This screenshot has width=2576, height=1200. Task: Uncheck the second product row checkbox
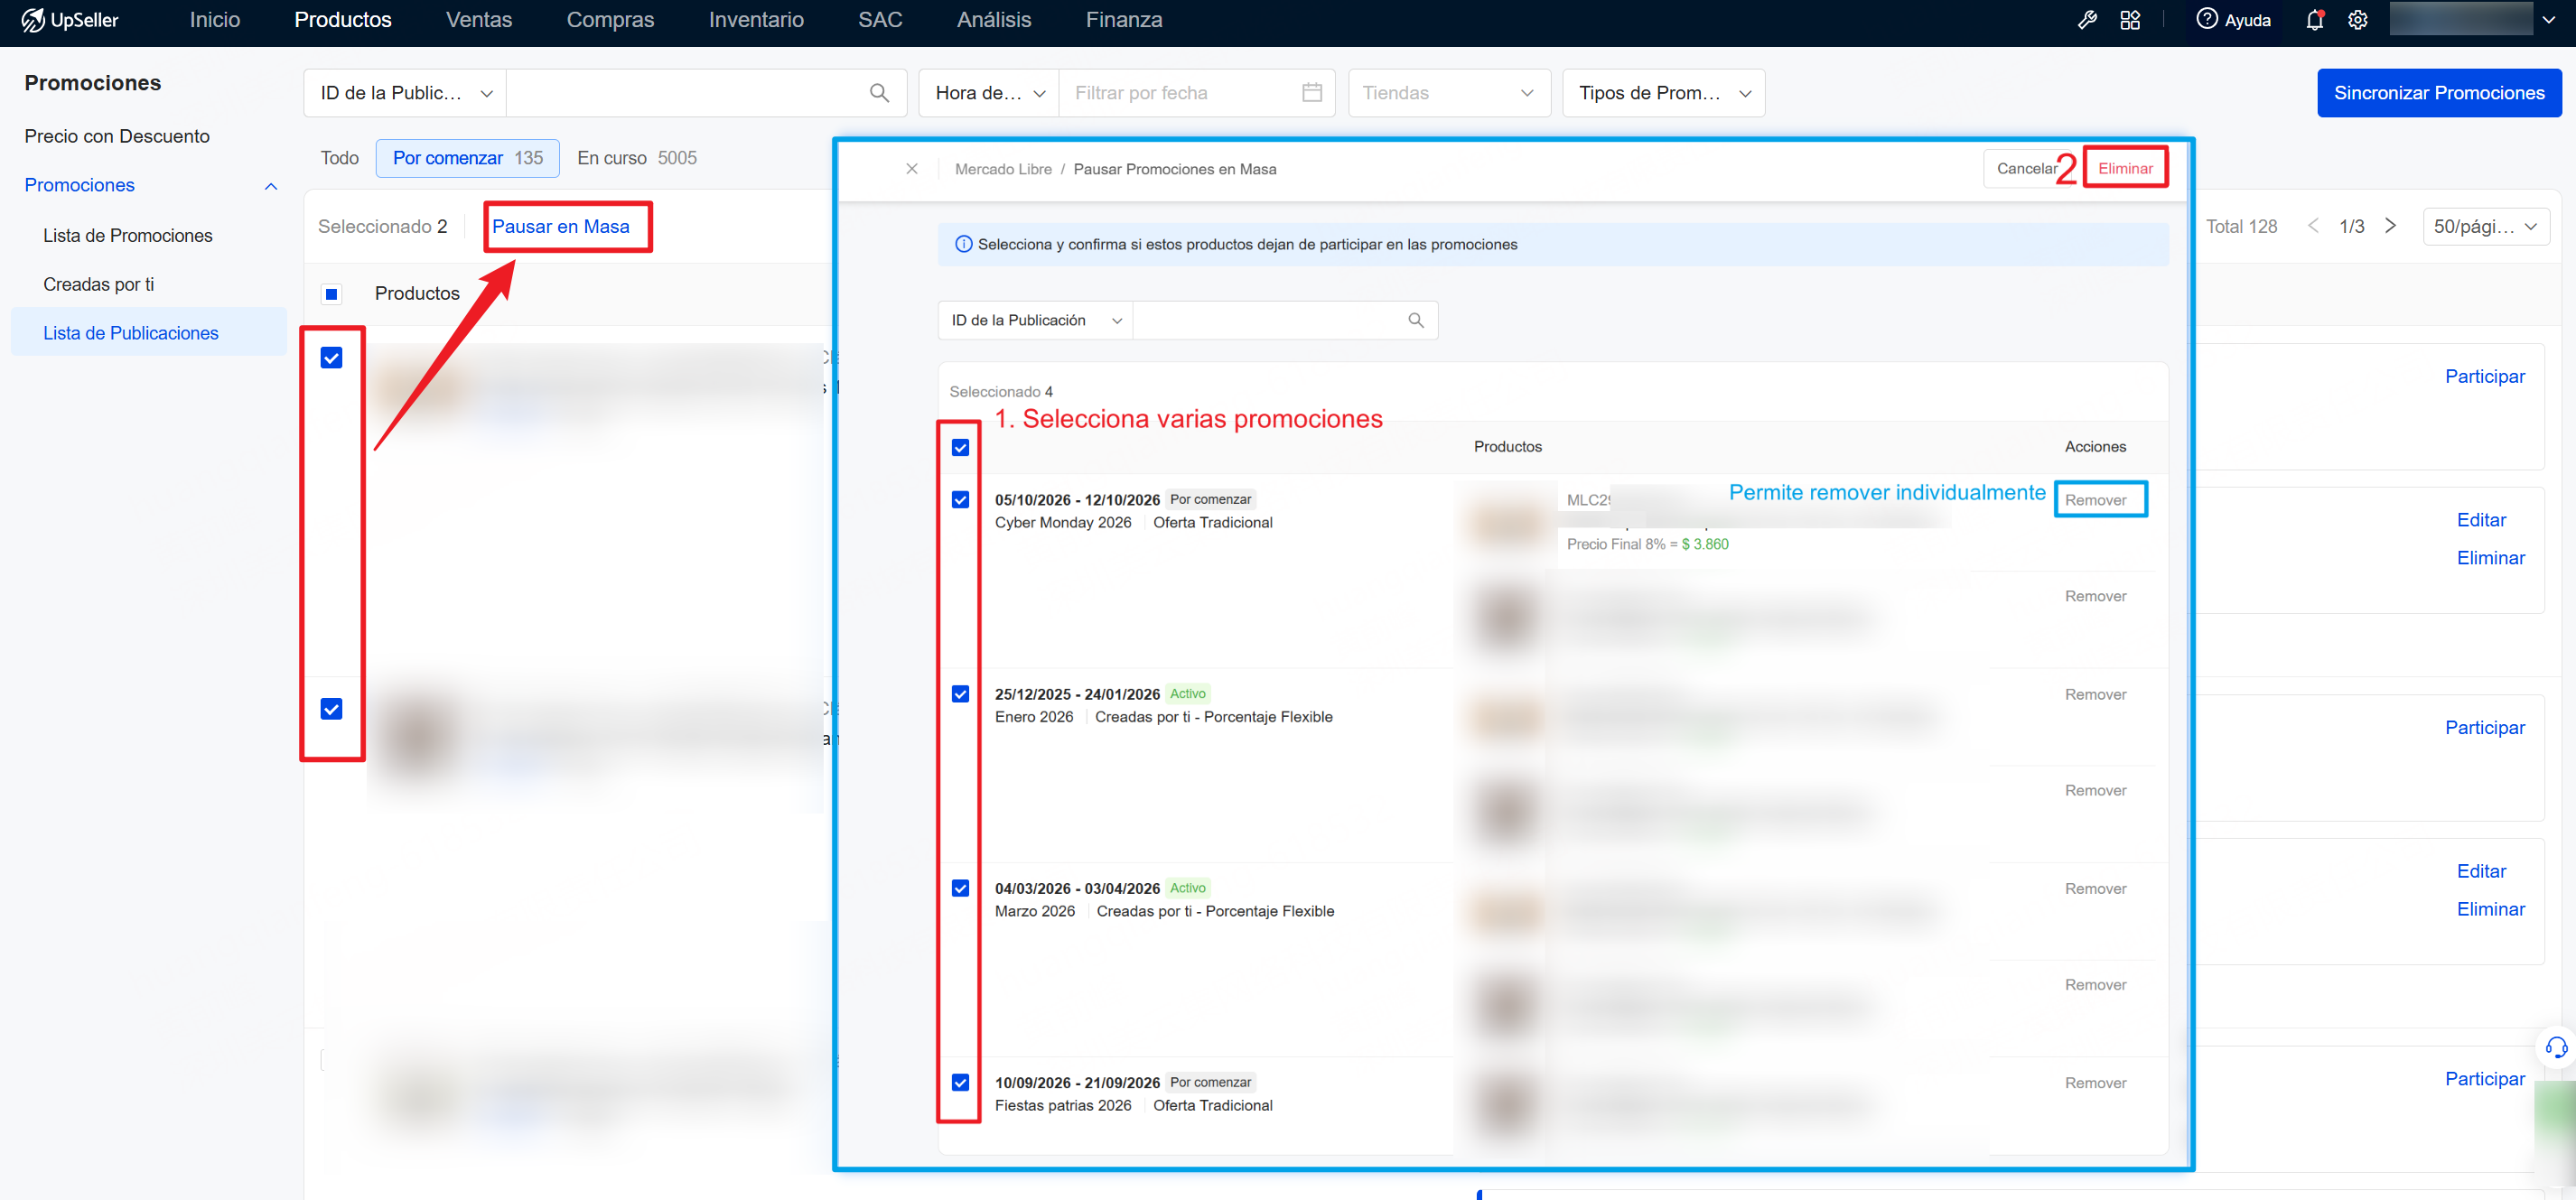tap(331, 709)
